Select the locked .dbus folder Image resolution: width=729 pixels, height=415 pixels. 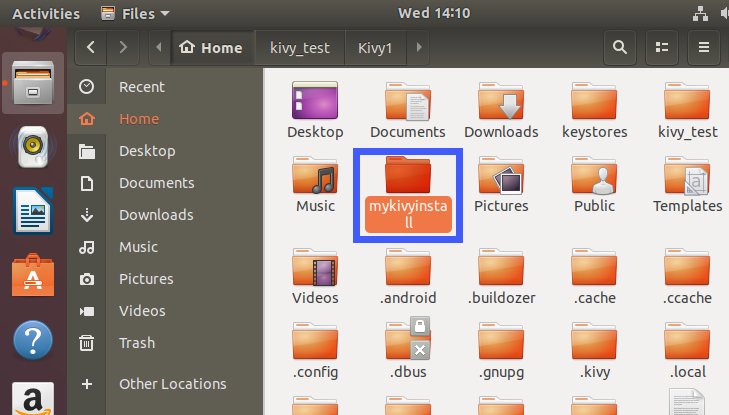tap(408, 349)
